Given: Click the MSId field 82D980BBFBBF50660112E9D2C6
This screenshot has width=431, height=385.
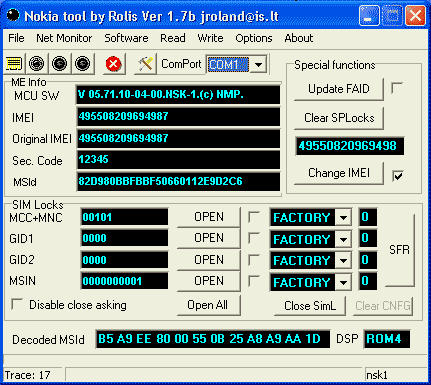Looking at the screenshot, I should click(x=178, y=182).
